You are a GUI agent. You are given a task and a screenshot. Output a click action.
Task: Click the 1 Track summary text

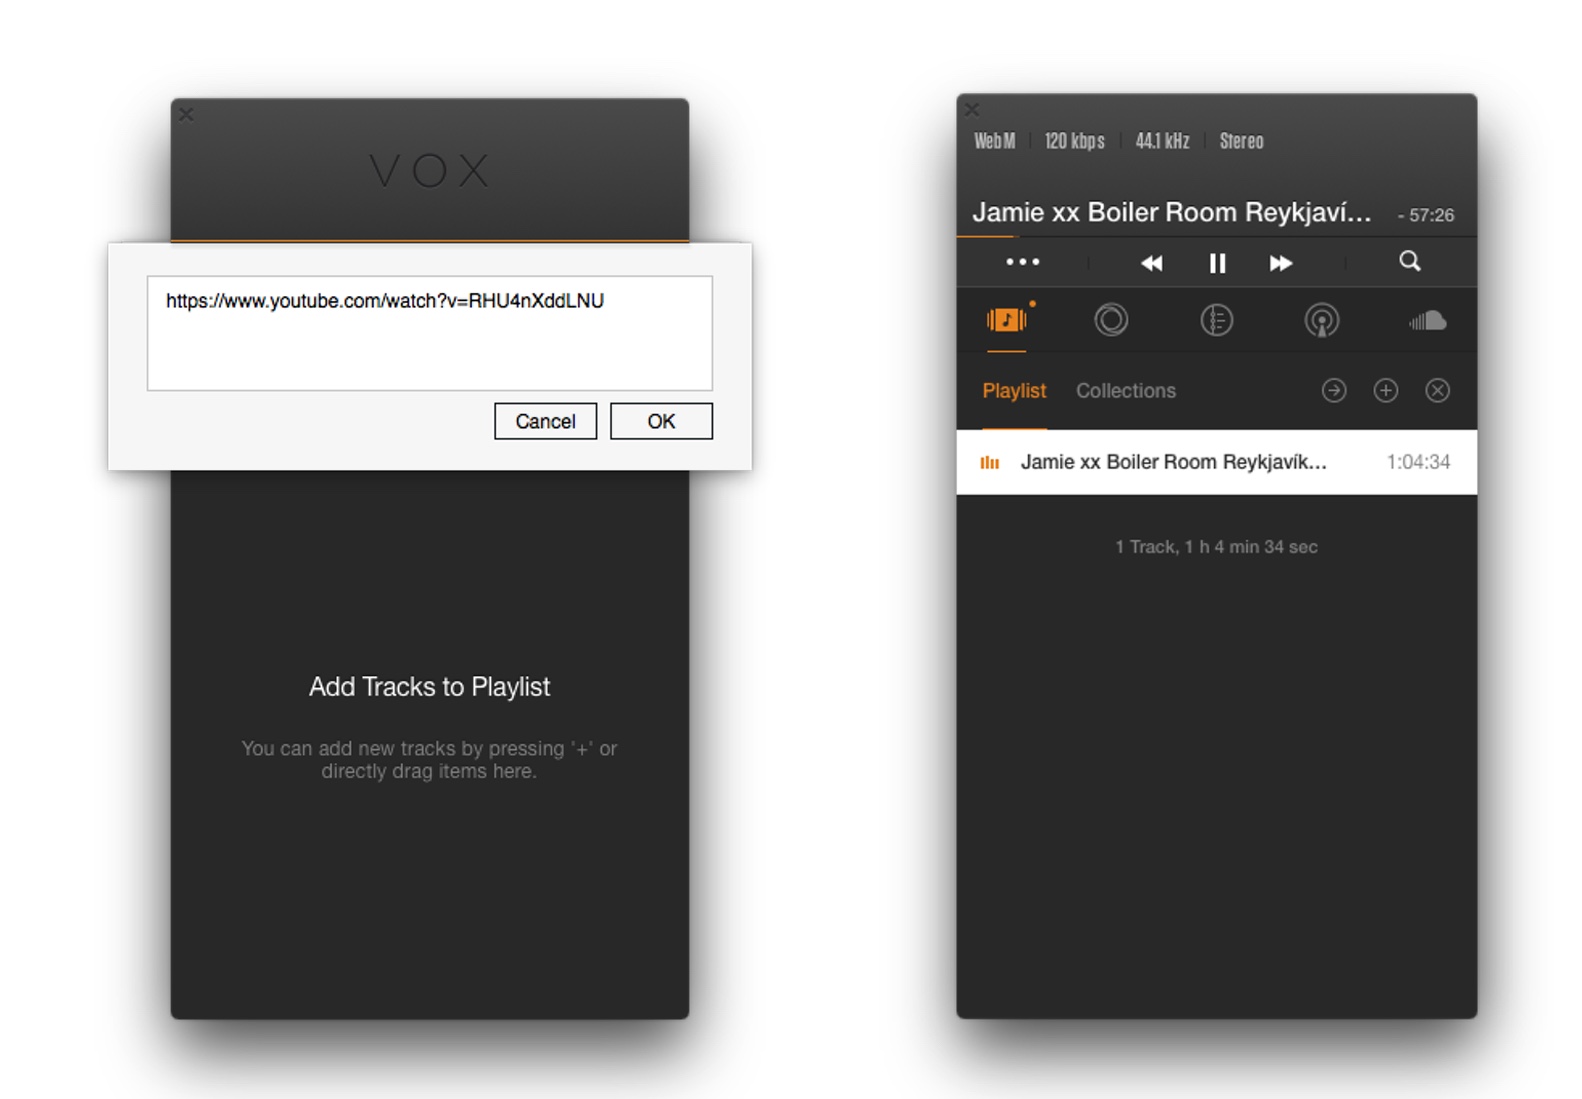point(1216,547)
